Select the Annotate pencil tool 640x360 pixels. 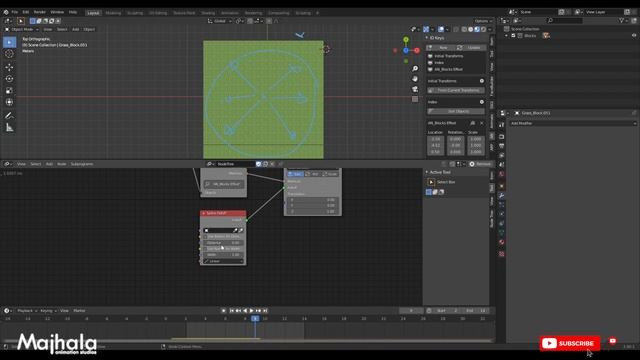(x=9, y=116)
